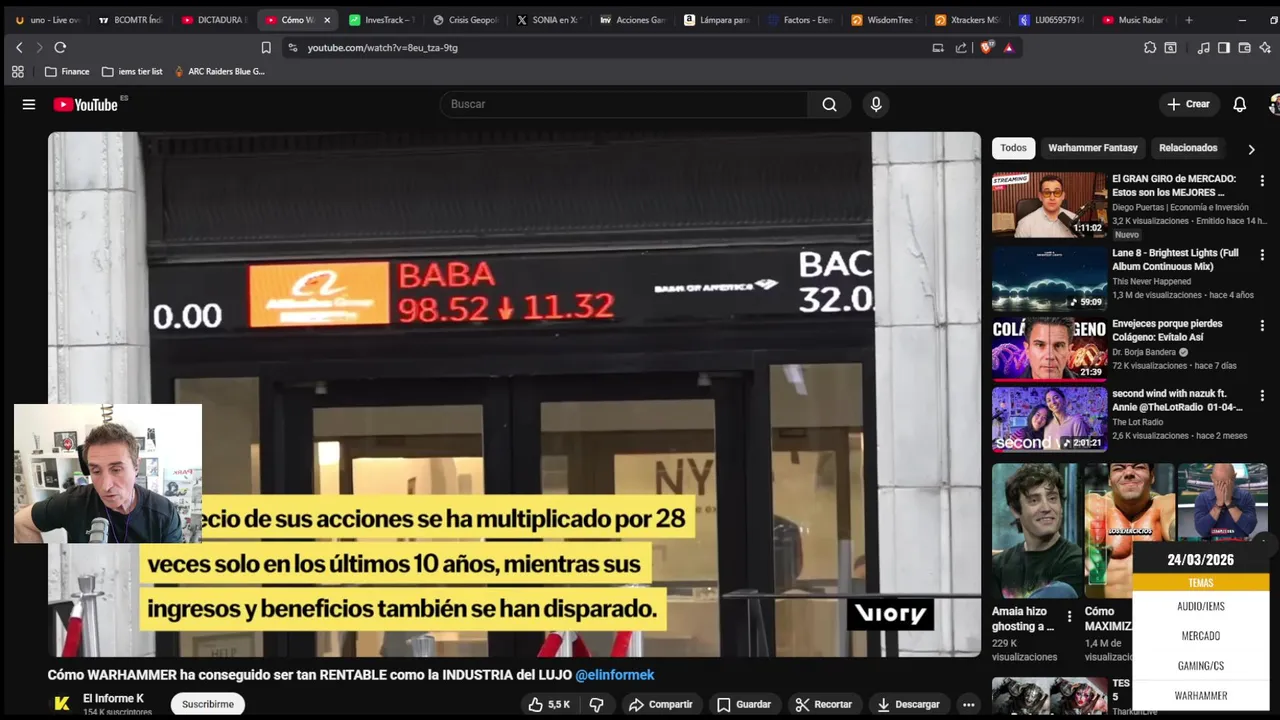The width and height of the screenshot is (1280, 720).
Task: Select the Warhammer Fantasy chip
Action: [1092, 148]
